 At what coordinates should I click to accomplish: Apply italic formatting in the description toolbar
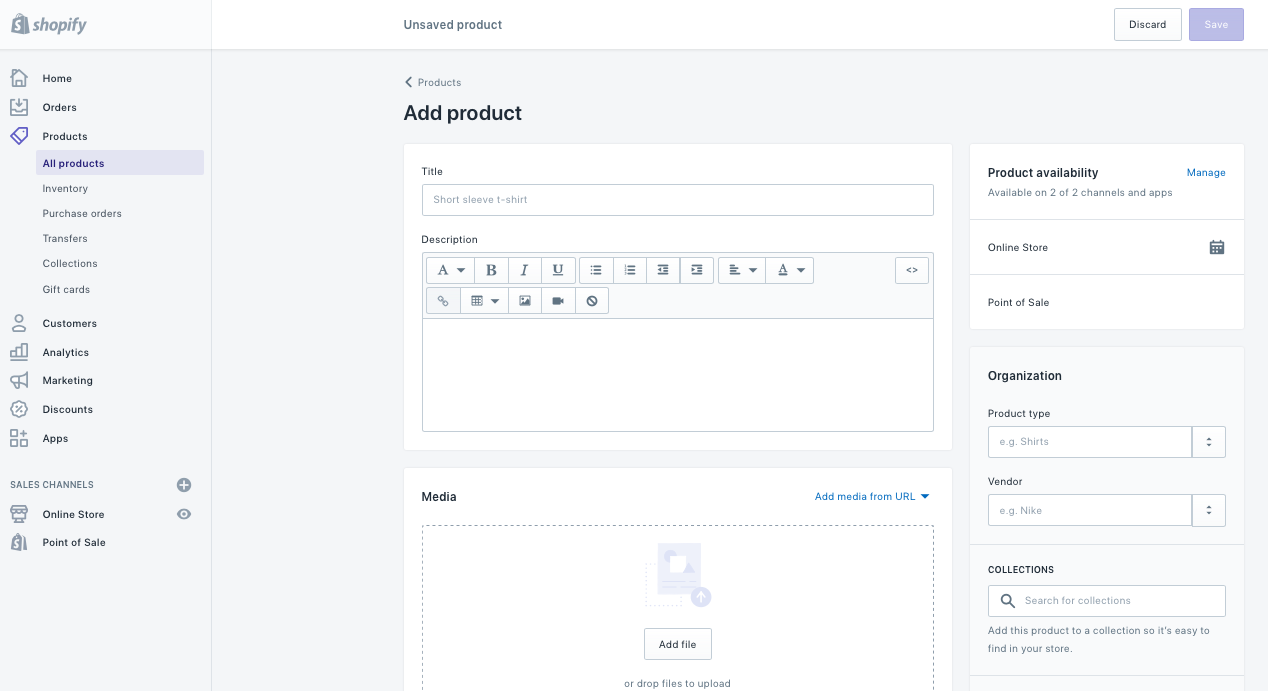pos(524,270)
